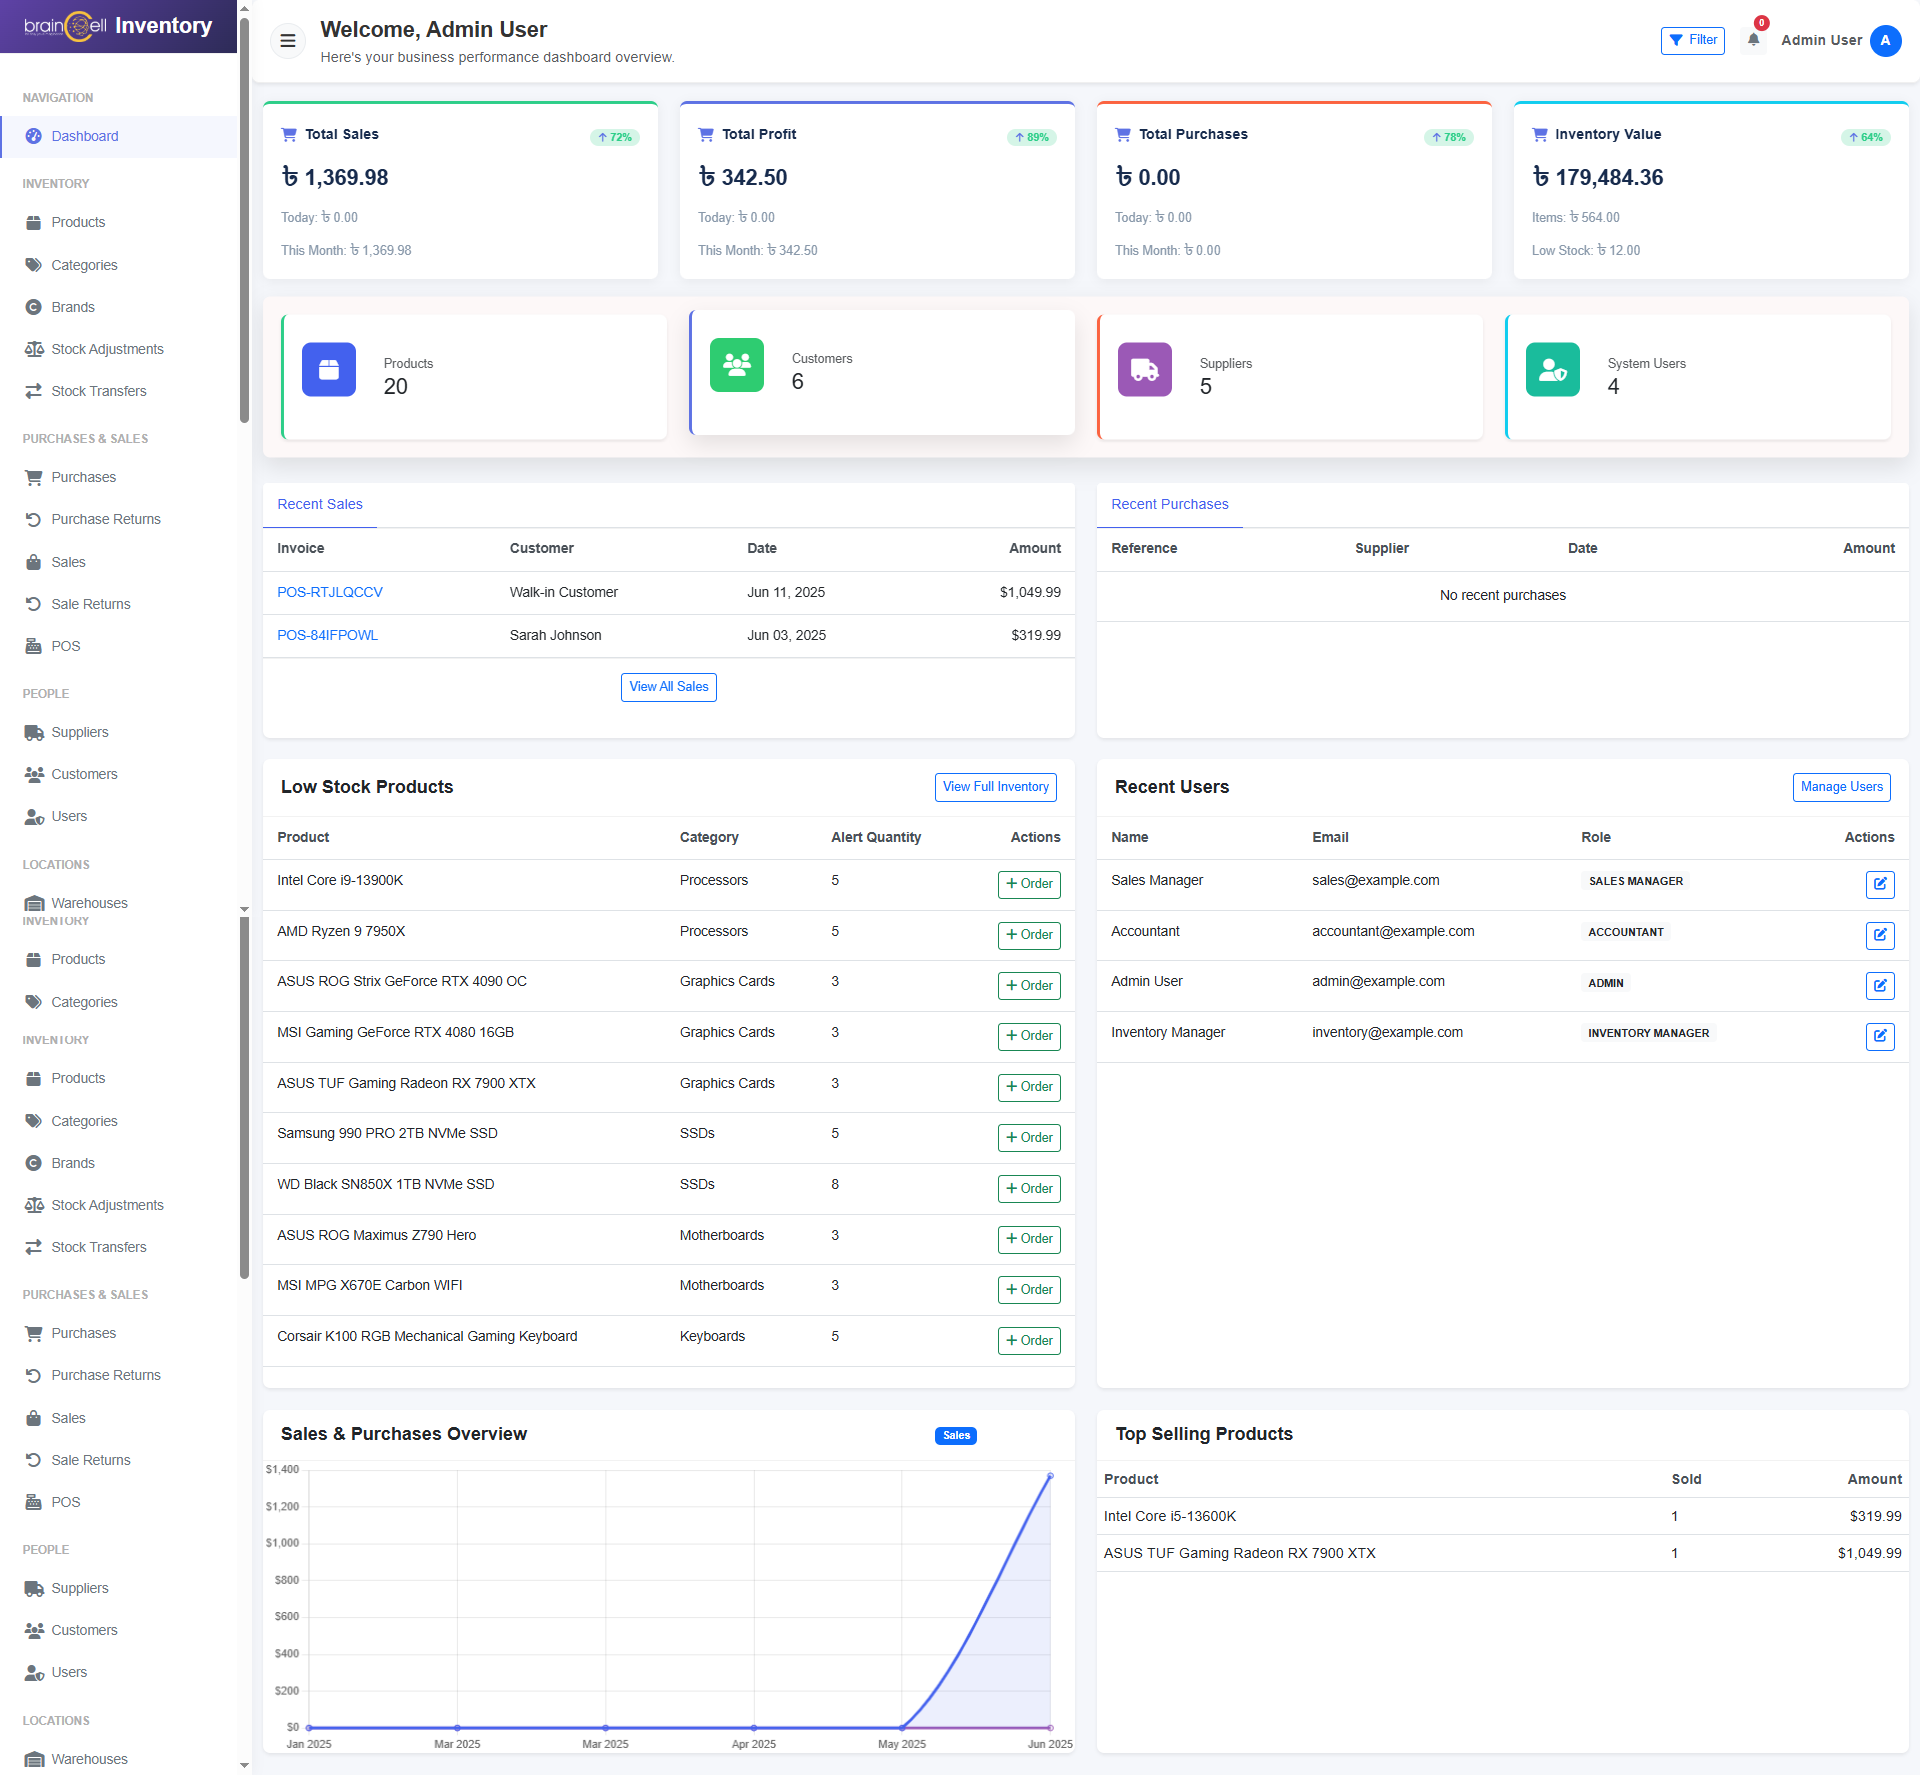Order more Intel Core i9-13900K stock

[x=1029, y=884]
